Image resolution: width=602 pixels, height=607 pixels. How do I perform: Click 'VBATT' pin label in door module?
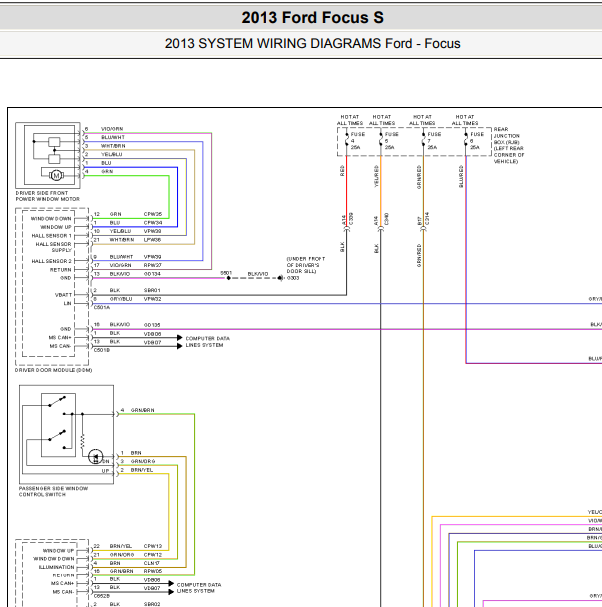[63, 295]
